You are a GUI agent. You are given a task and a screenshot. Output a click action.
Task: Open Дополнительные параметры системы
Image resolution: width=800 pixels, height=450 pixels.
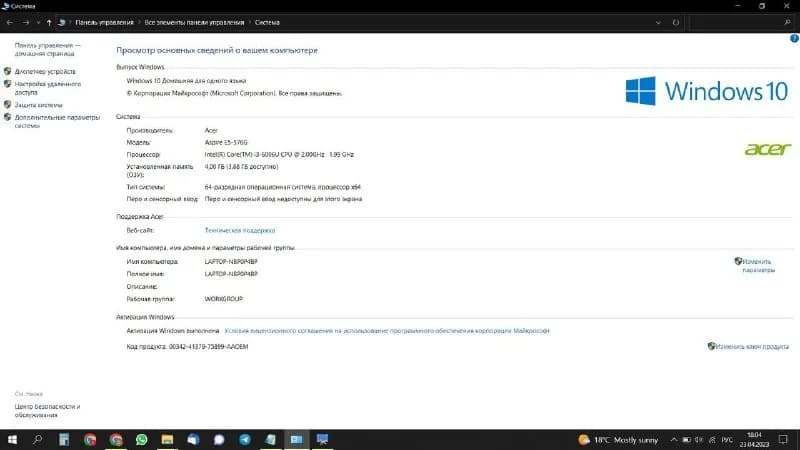[x=57, y=121]
